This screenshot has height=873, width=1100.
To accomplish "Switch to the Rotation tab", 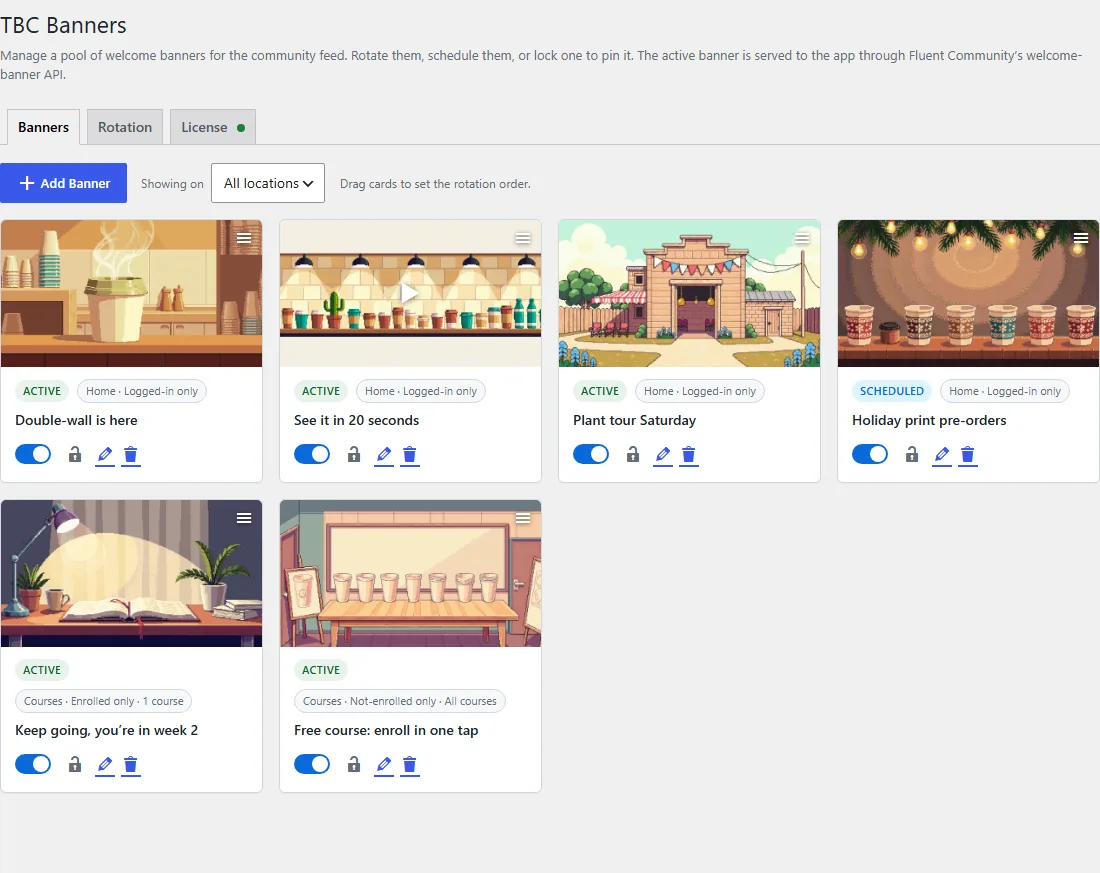I will click(x=125, y=127).
